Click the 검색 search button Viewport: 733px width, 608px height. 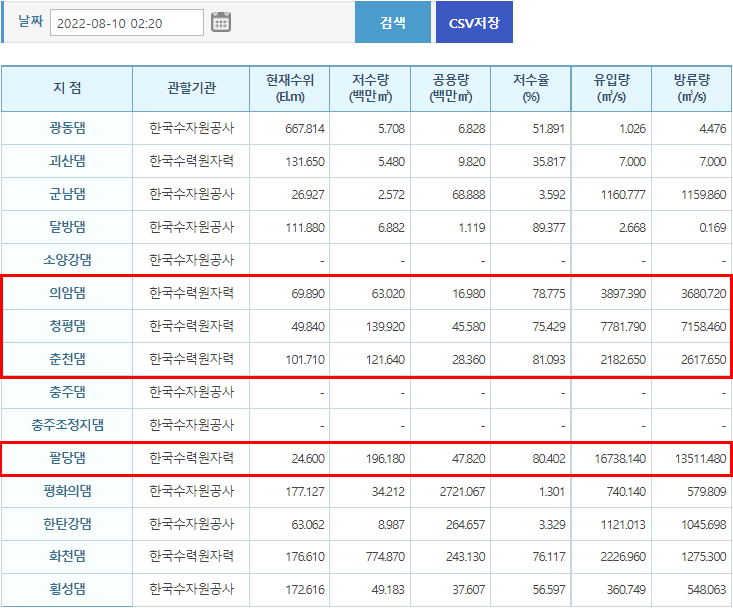[x=392, y=22]
